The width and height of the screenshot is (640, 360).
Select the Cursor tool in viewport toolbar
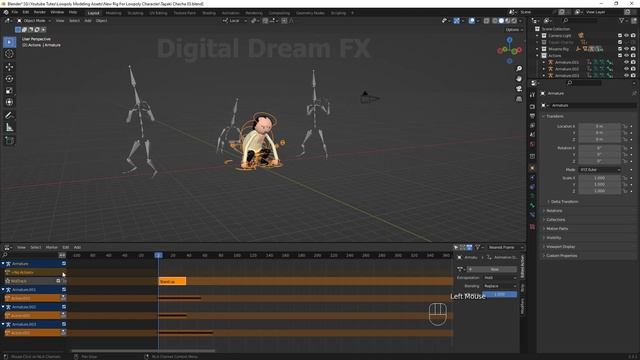pyautogui.click(x=9, y=54)
